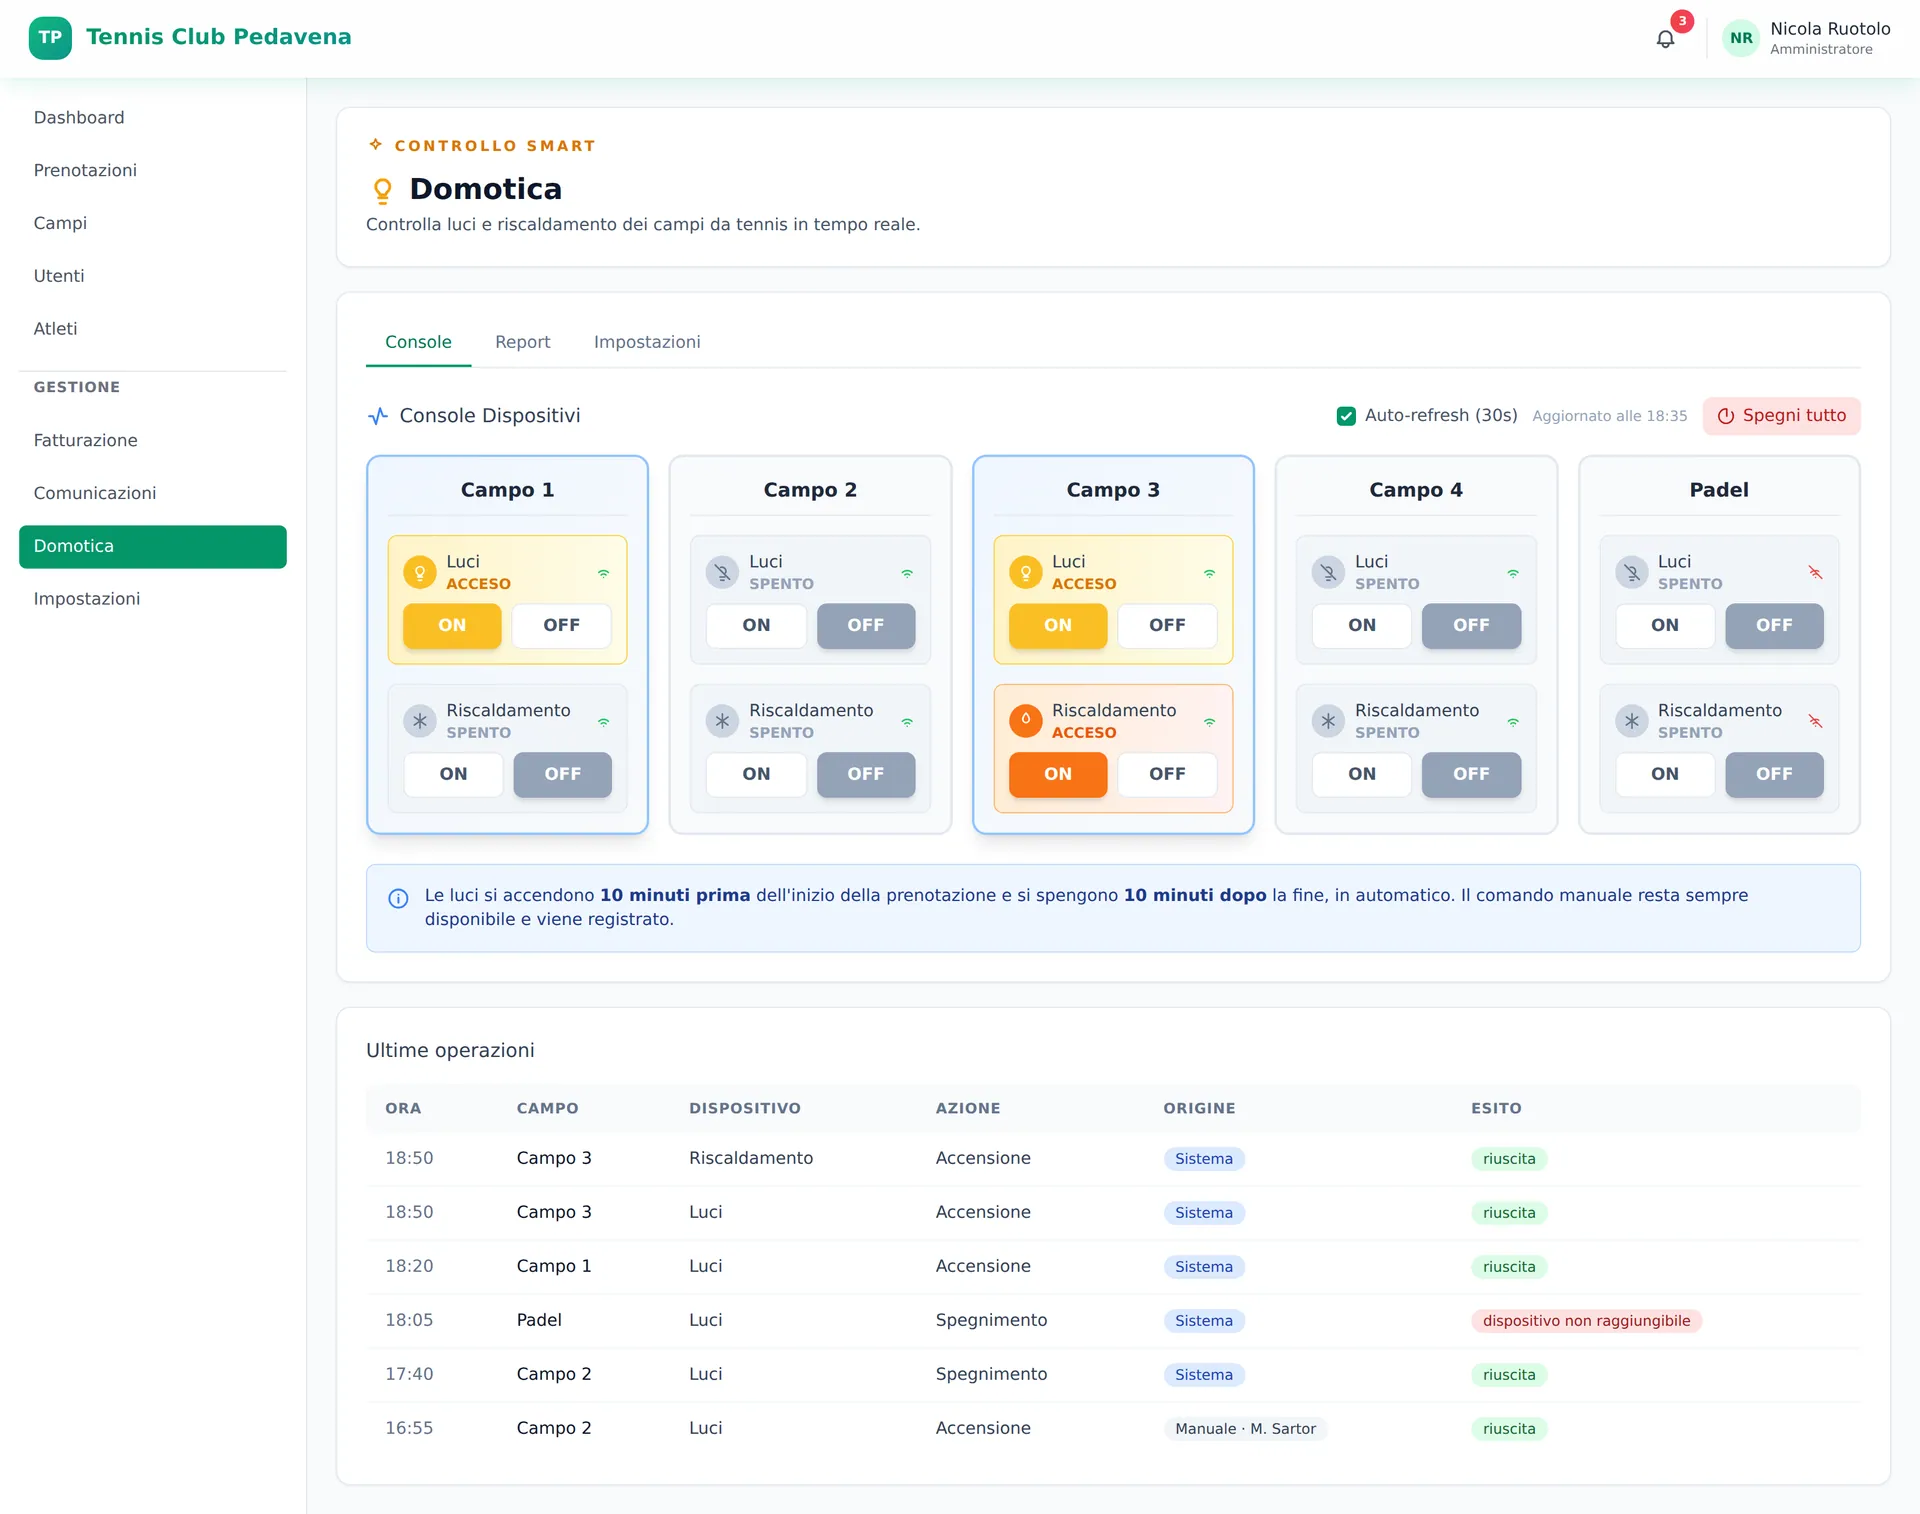
Task: Click Campo 4 Luci bulb-off icon
Action: pyautogui.click(x=1328, y=572)
